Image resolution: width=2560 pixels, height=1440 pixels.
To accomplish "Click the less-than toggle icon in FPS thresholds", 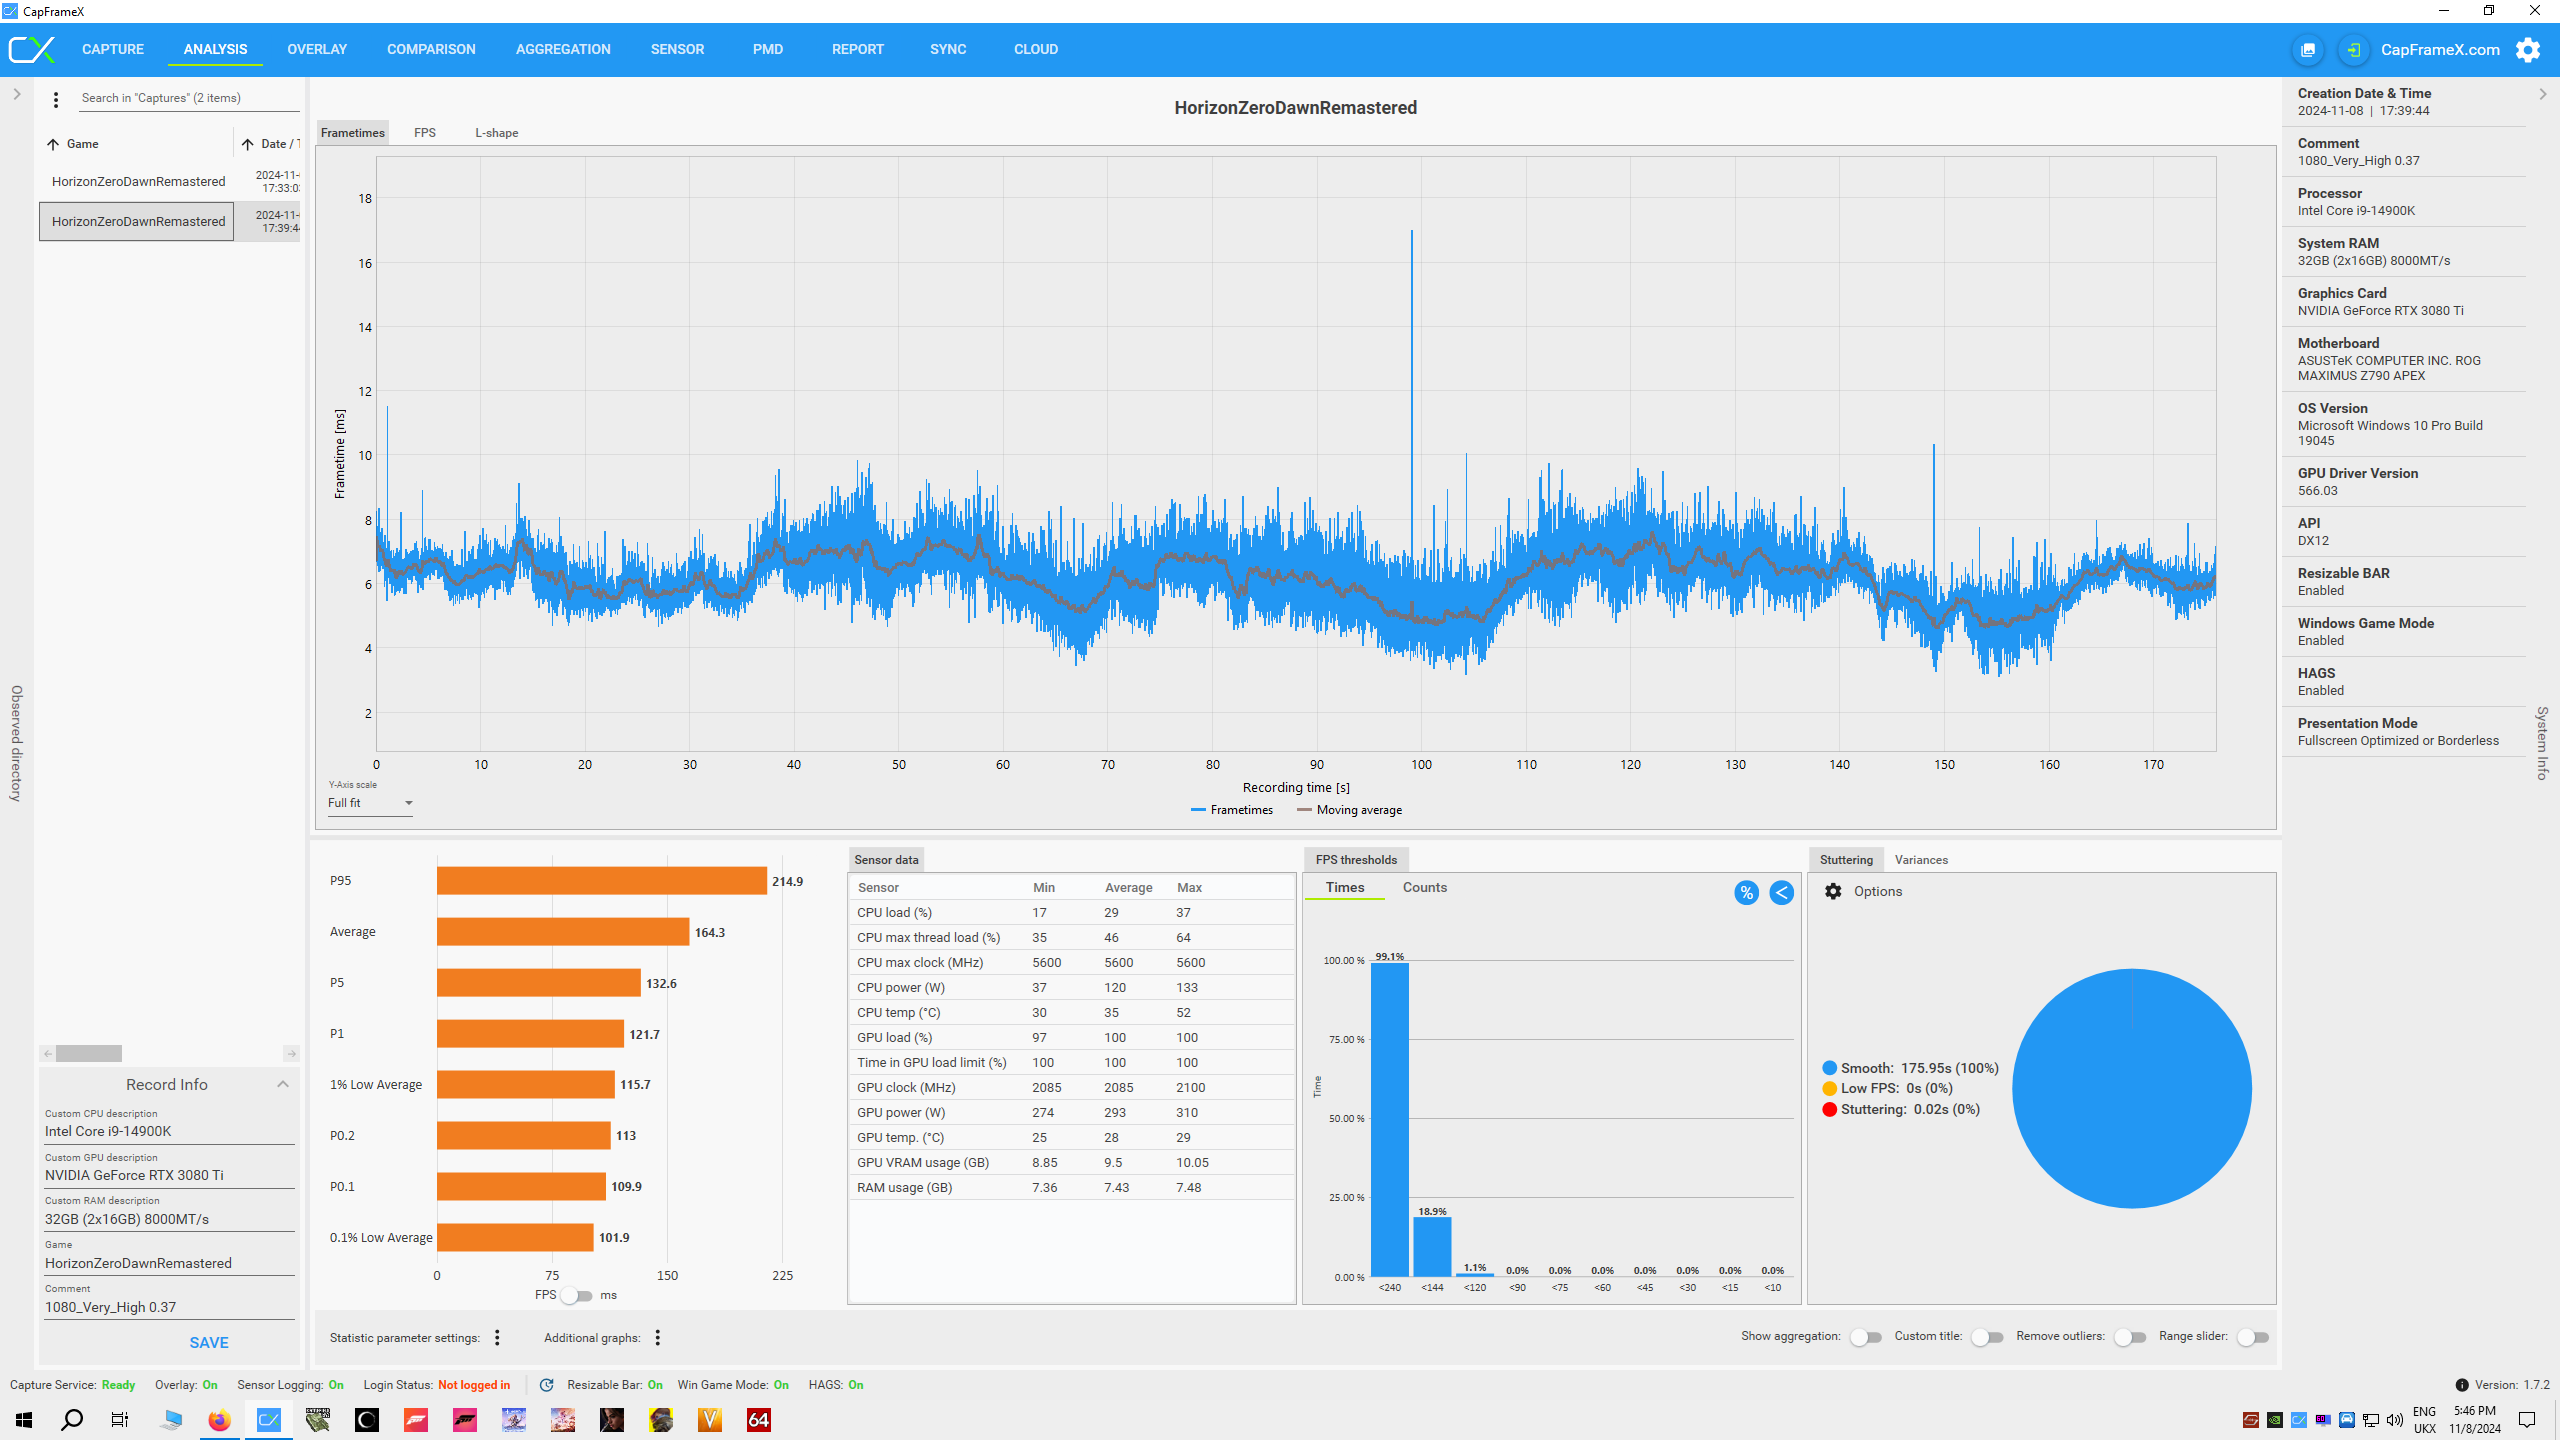I will (1781, 893).
